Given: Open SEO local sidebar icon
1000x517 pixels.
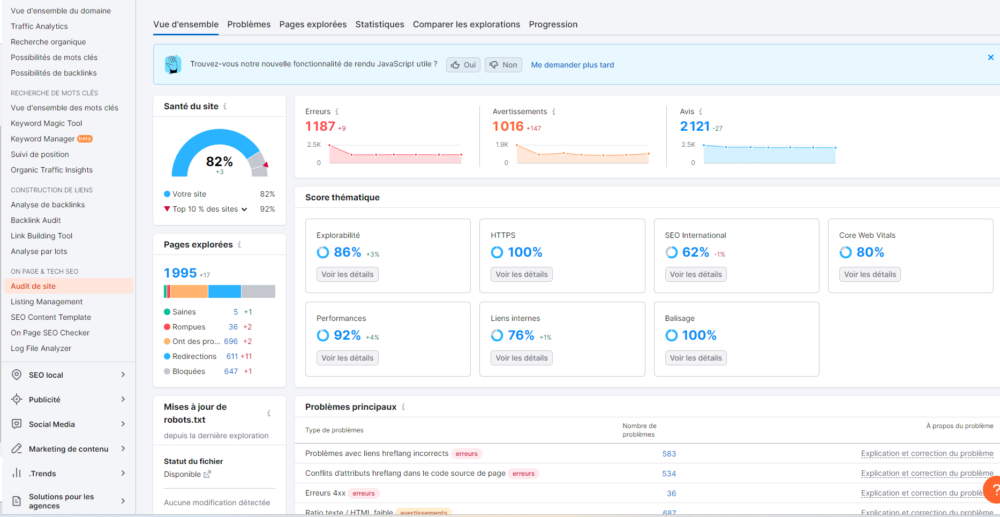Looking at the screenshot, I should point(17,375).
